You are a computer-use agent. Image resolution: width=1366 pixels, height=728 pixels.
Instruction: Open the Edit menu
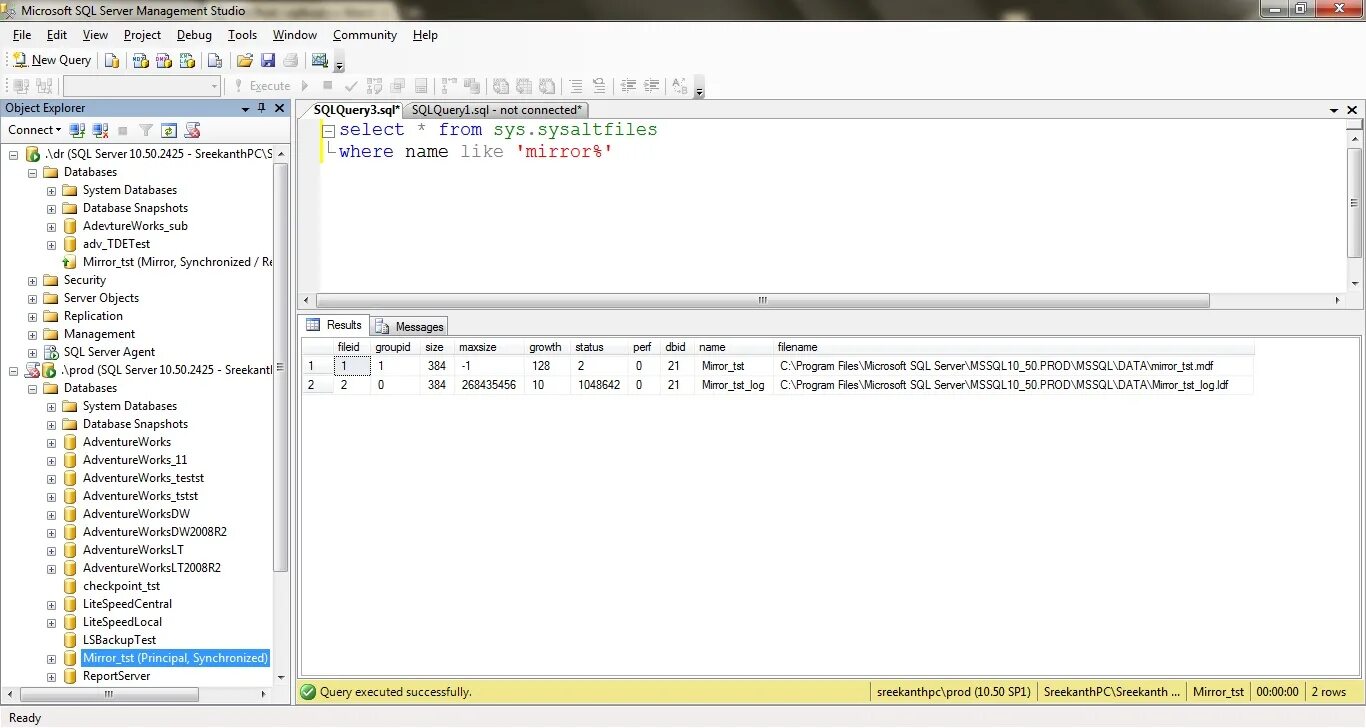pos(57,34)
